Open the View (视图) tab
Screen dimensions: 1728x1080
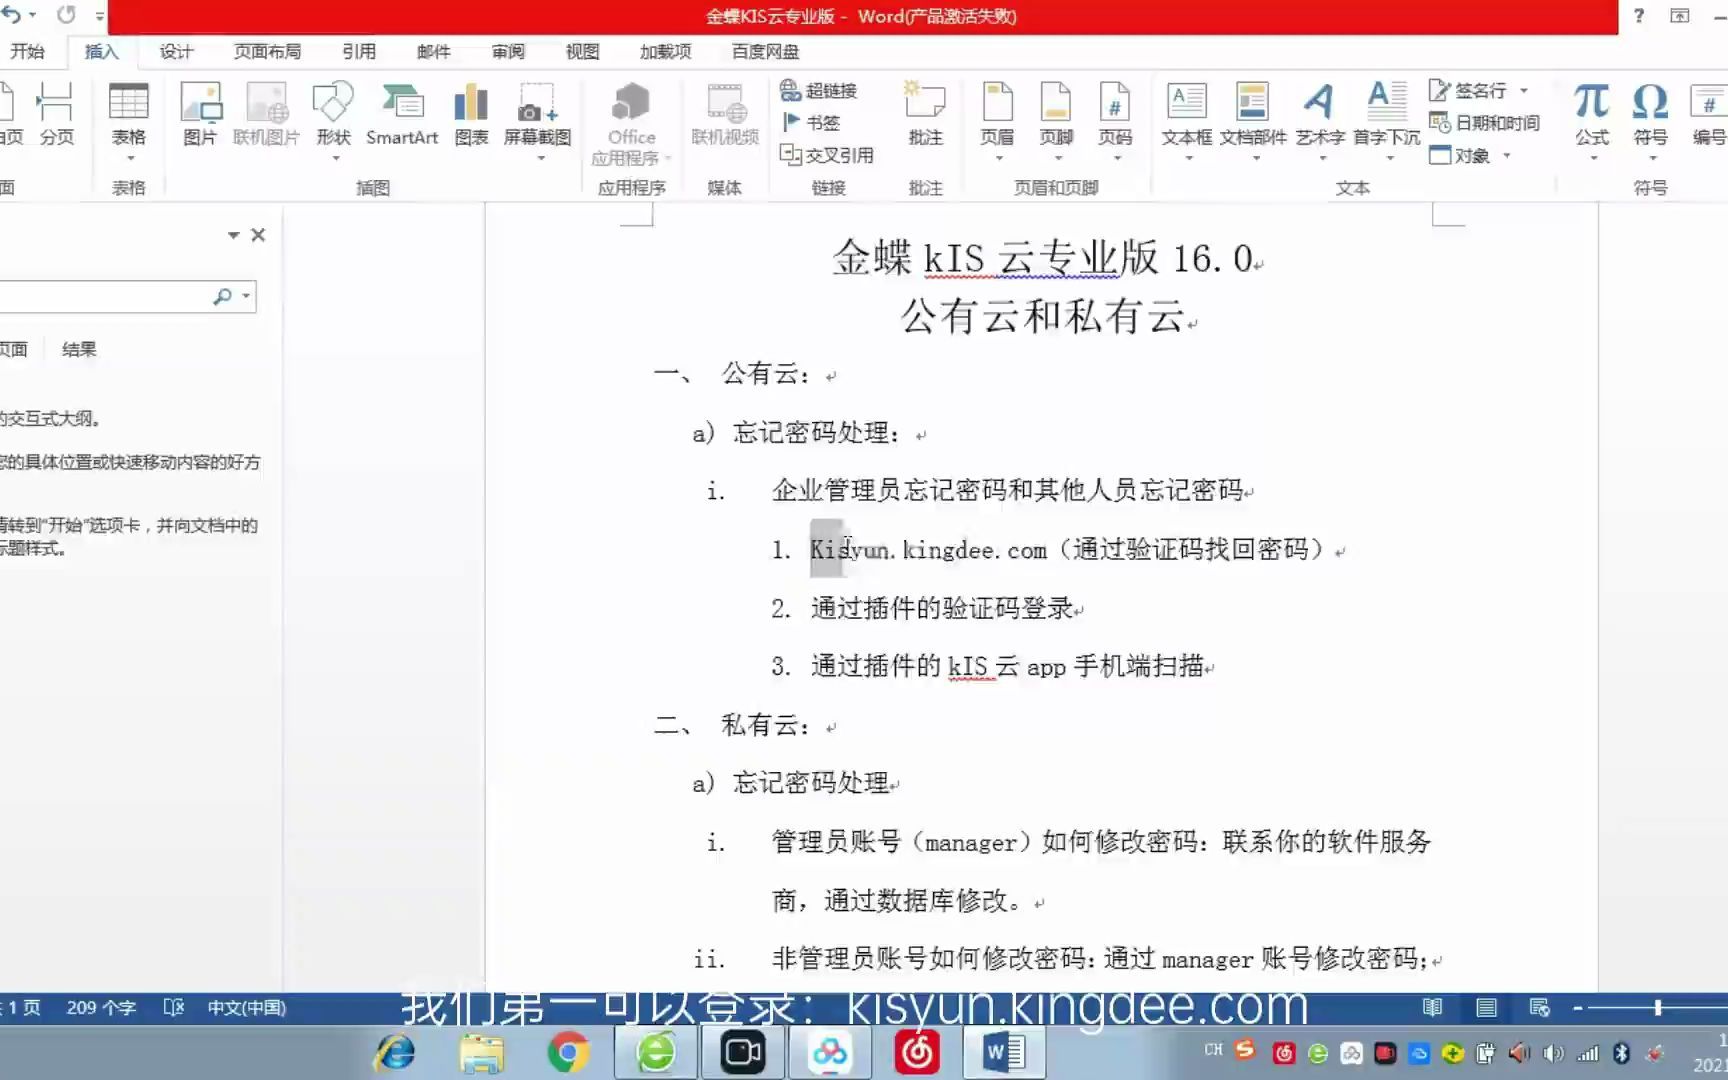pyautogui.click(x=582, y=51)
